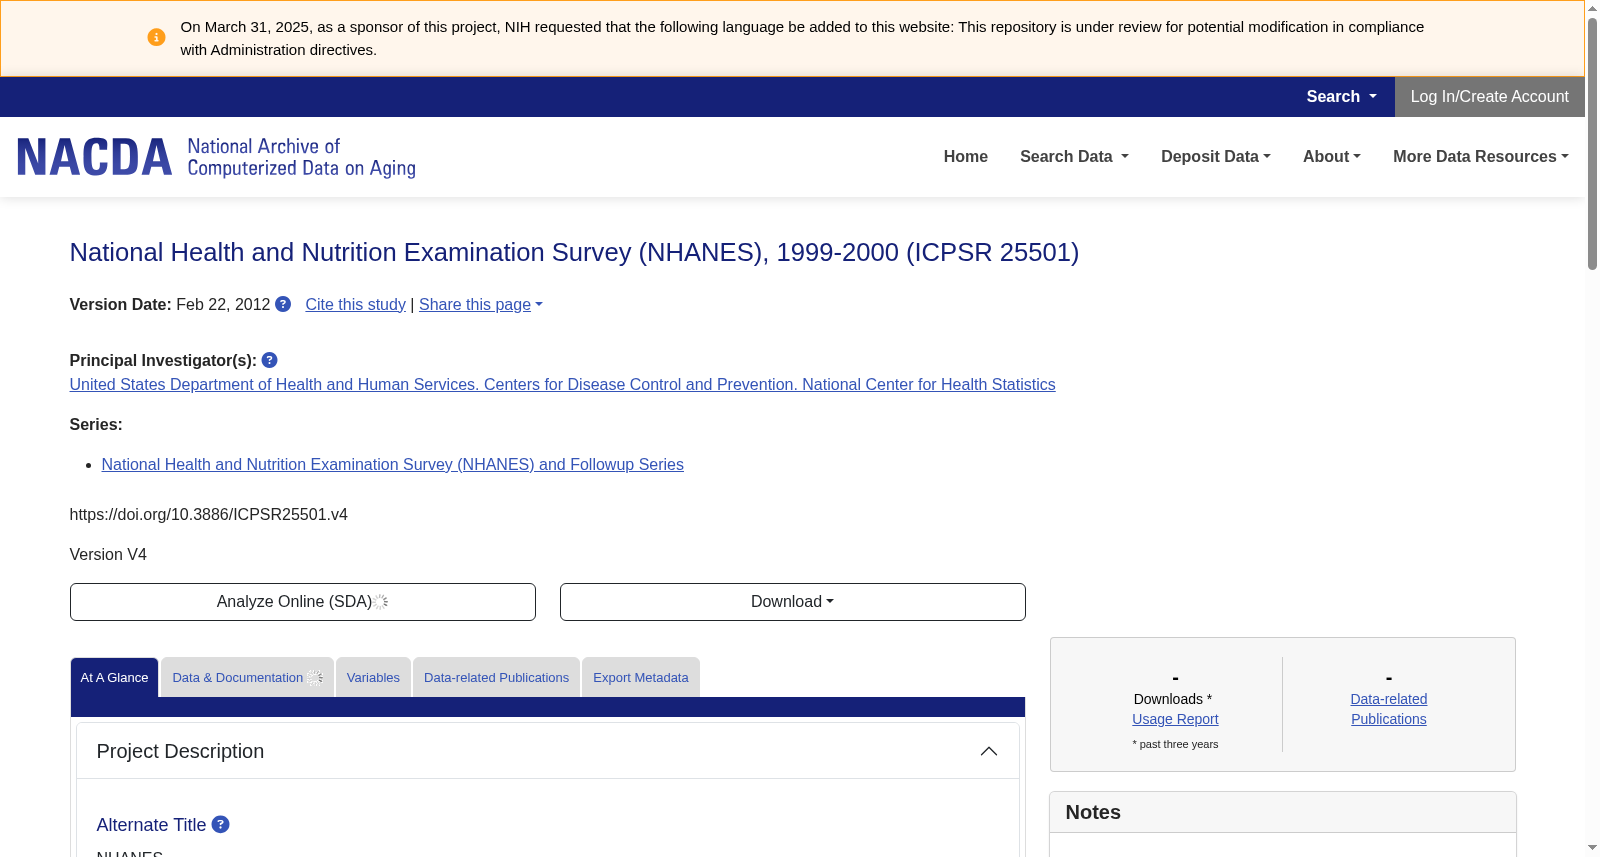Click the orange info icon in the banner
Image resolution: width=1600 pixels, height=857 pixels.
pyautogui.click(x=156, y=37)
